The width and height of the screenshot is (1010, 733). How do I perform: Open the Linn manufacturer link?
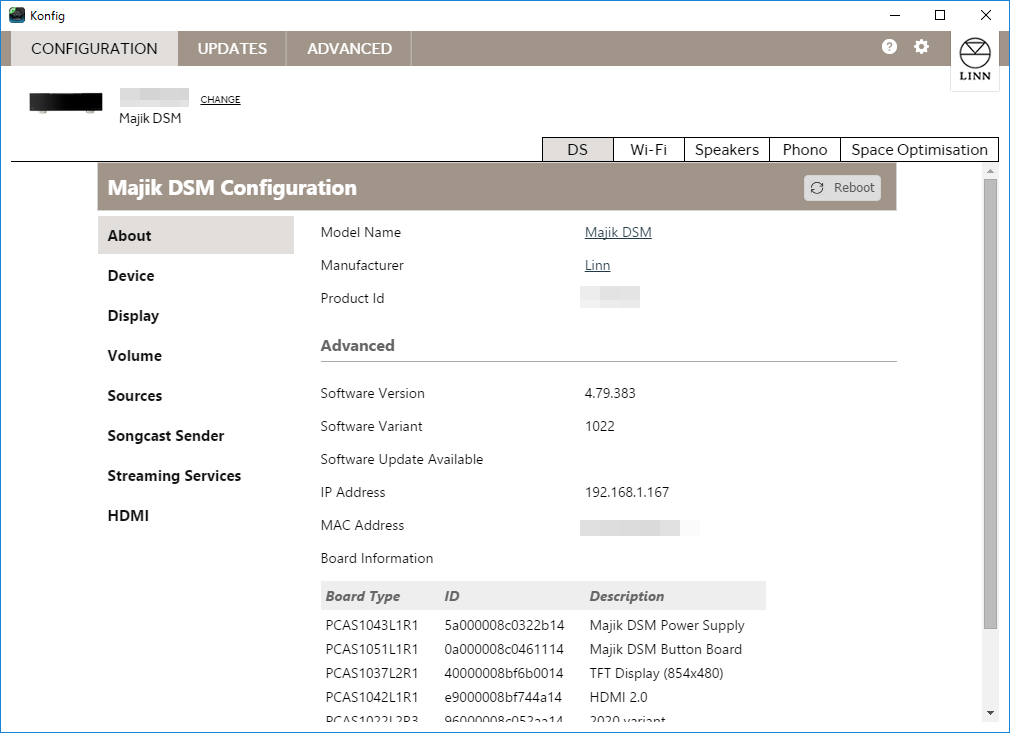[x=597, y=265]
